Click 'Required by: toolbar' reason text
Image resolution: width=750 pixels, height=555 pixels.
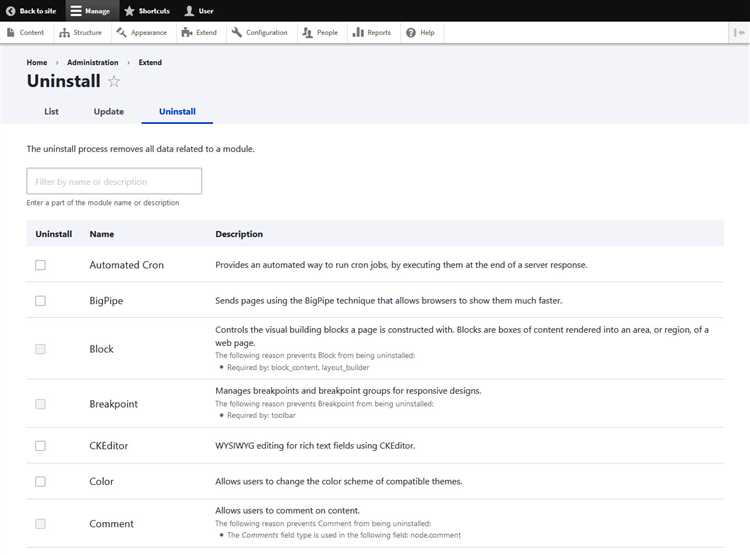(261, 415)
